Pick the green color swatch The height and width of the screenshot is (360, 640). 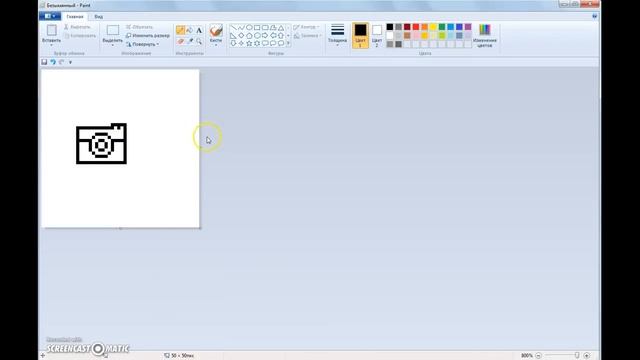pyautogui.click(x=442, y=27)
